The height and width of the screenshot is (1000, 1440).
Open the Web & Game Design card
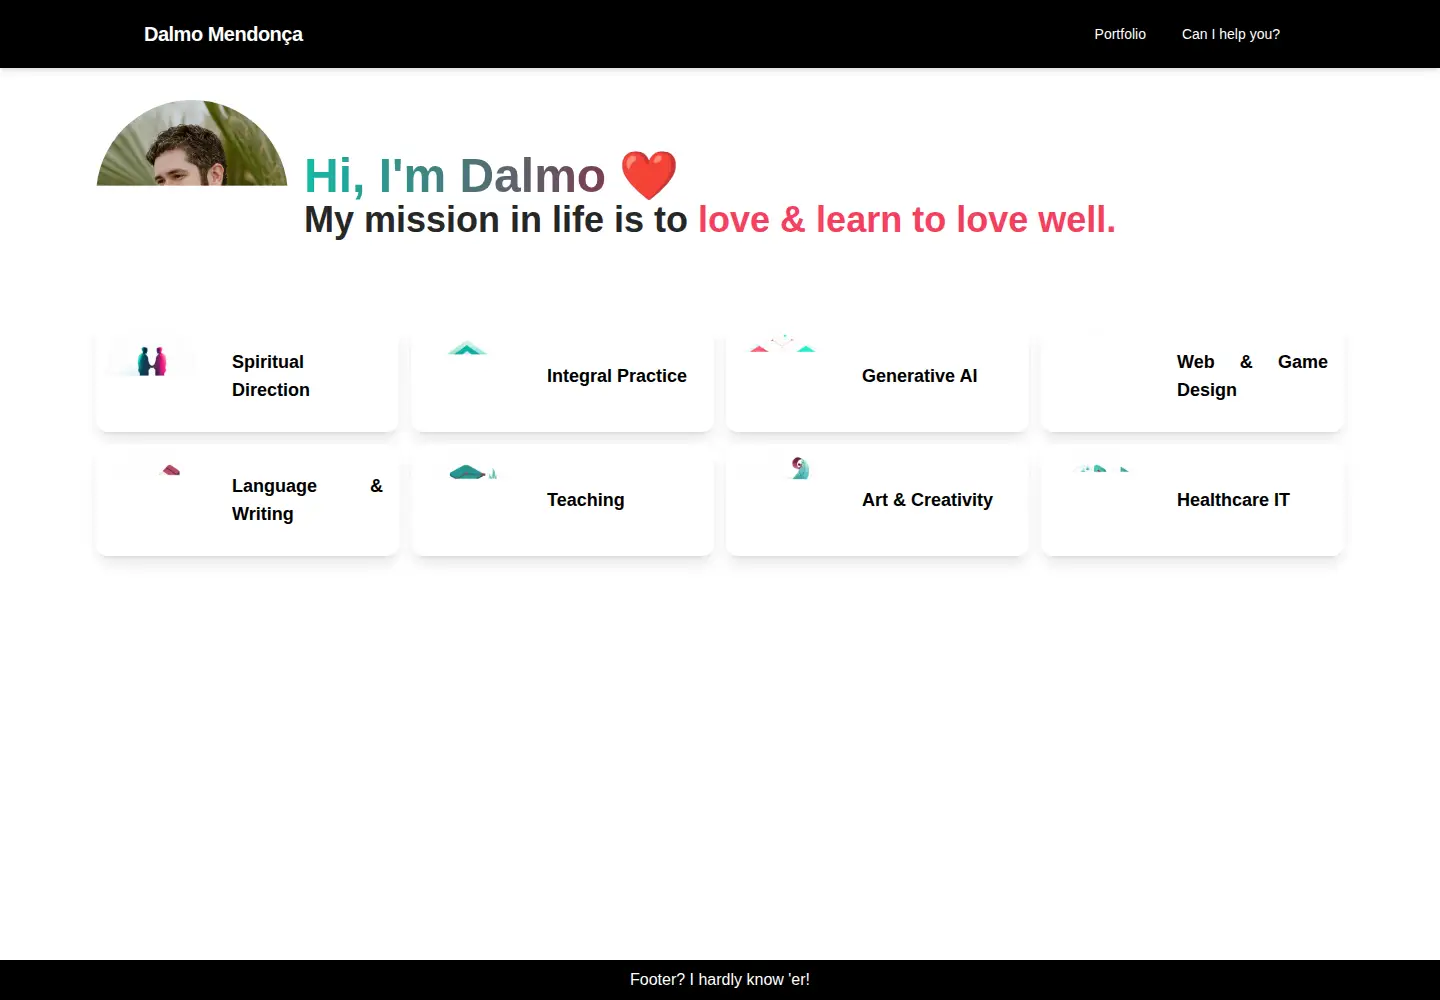1192,376
